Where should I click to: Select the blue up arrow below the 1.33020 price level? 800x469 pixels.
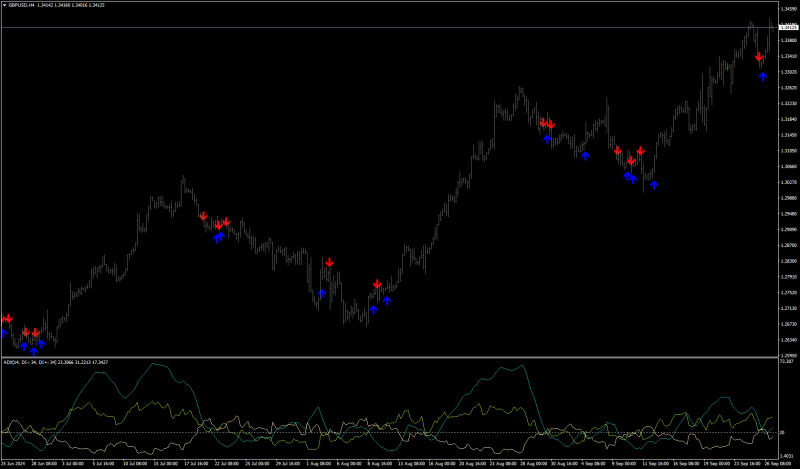(x=763, y=77)
